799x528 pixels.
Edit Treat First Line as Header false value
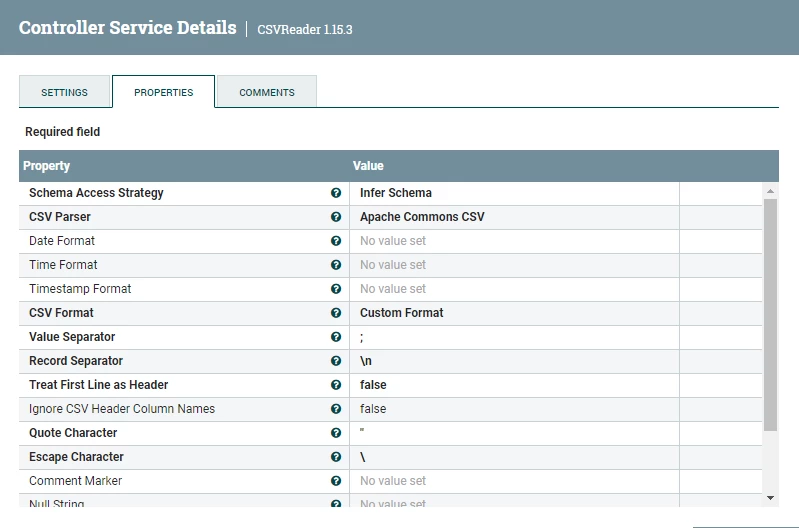point(514,385)
